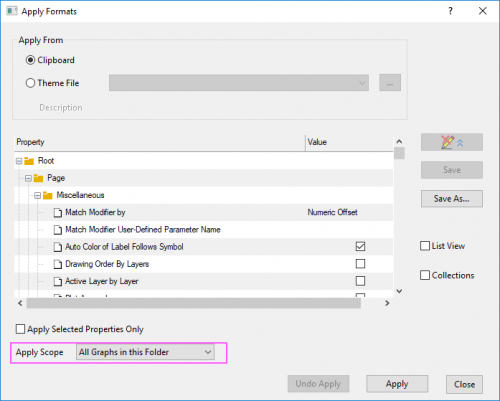500x401 pixels.
Task: Click the Root folder icon
Action: point(29,161)
